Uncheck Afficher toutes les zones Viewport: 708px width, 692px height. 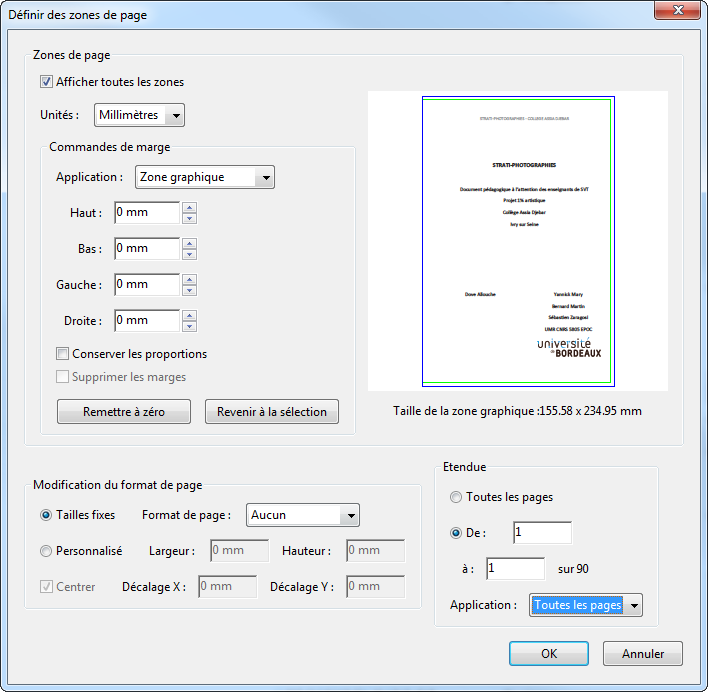click(46, 82)
